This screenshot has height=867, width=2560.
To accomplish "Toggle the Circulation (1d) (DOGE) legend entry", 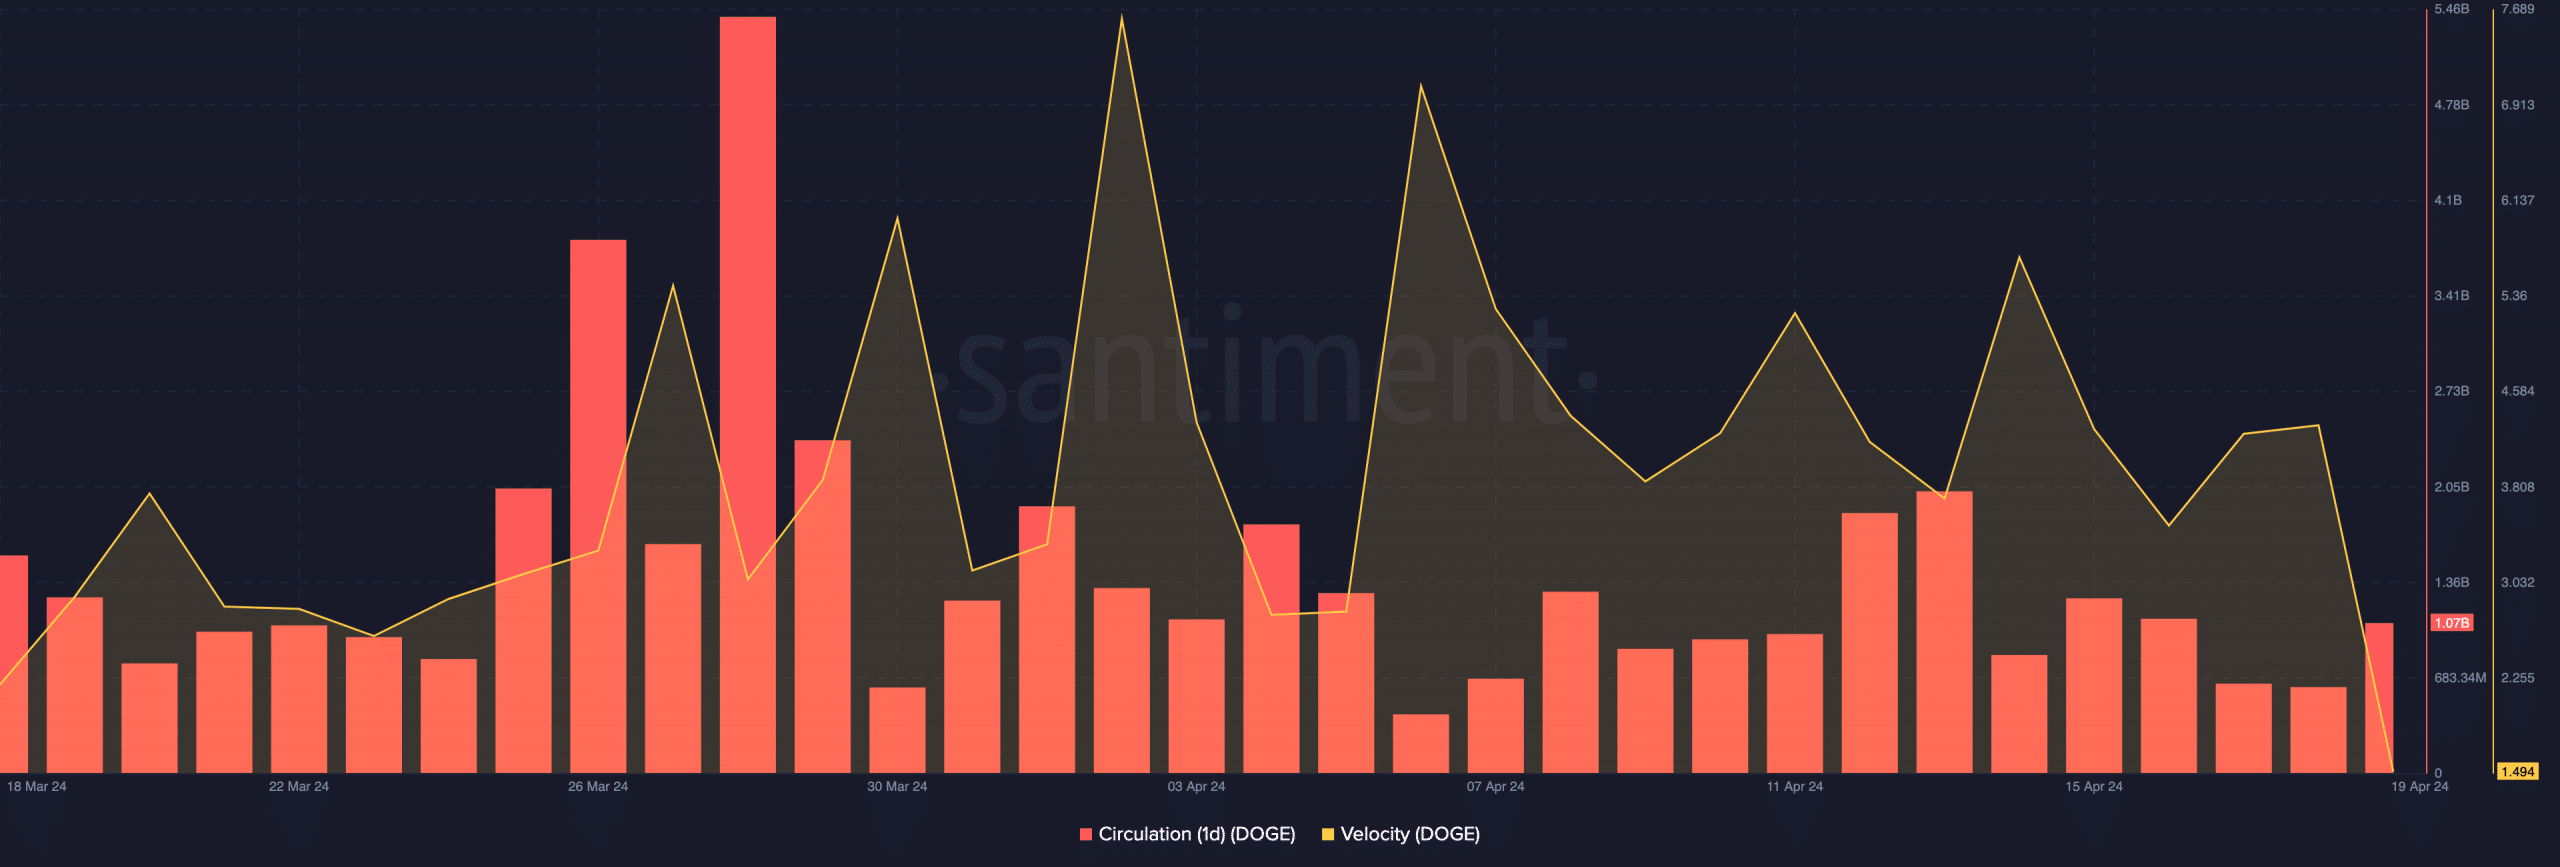I will (1187, 834).
